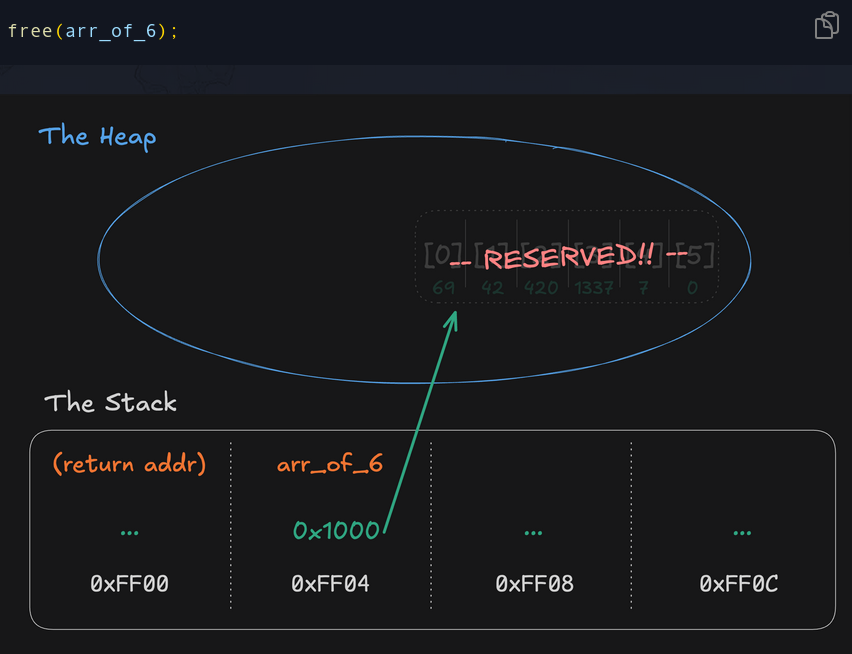Click the green arrowhead pointing at the heap

[453, 319]
